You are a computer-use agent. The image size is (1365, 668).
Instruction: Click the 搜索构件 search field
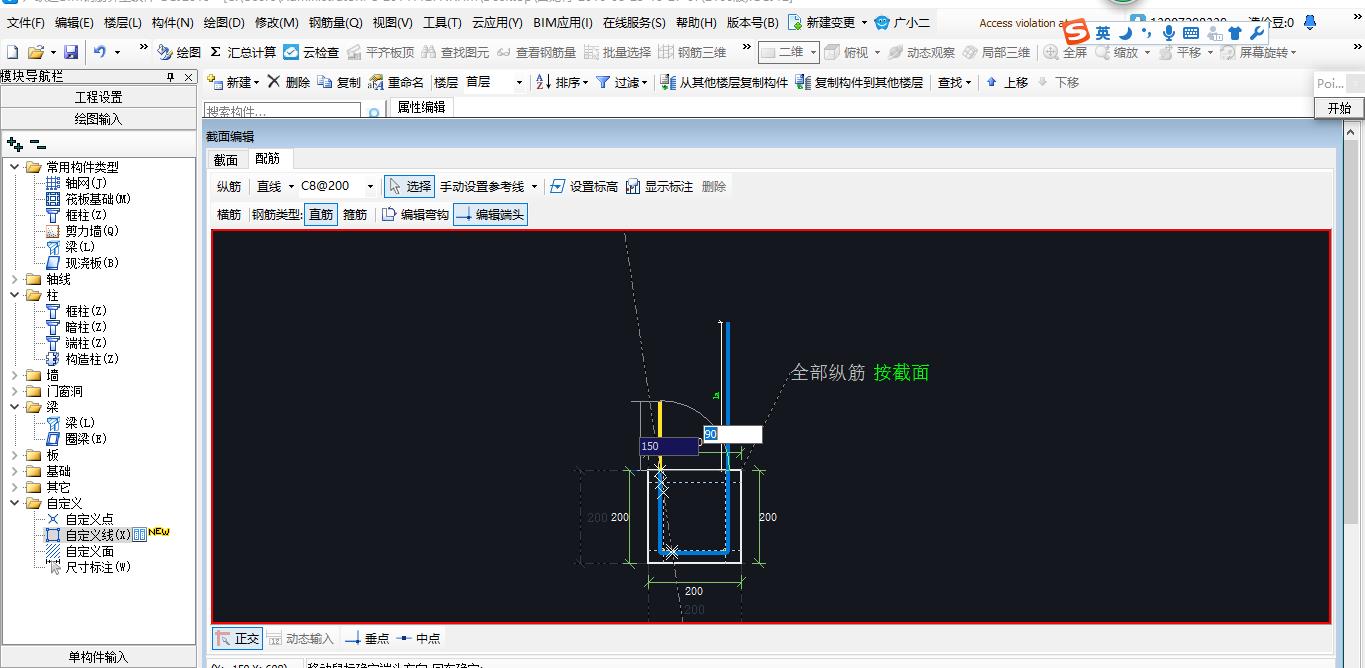[284, 113]
